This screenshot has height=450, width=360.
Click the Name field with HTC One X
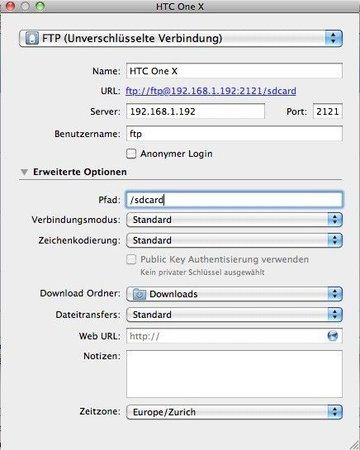pyautogui.click(x=234, y=71)
